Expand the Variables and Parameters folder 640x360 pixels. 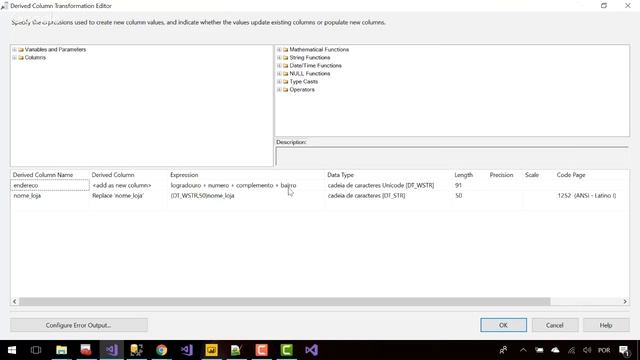14,50
